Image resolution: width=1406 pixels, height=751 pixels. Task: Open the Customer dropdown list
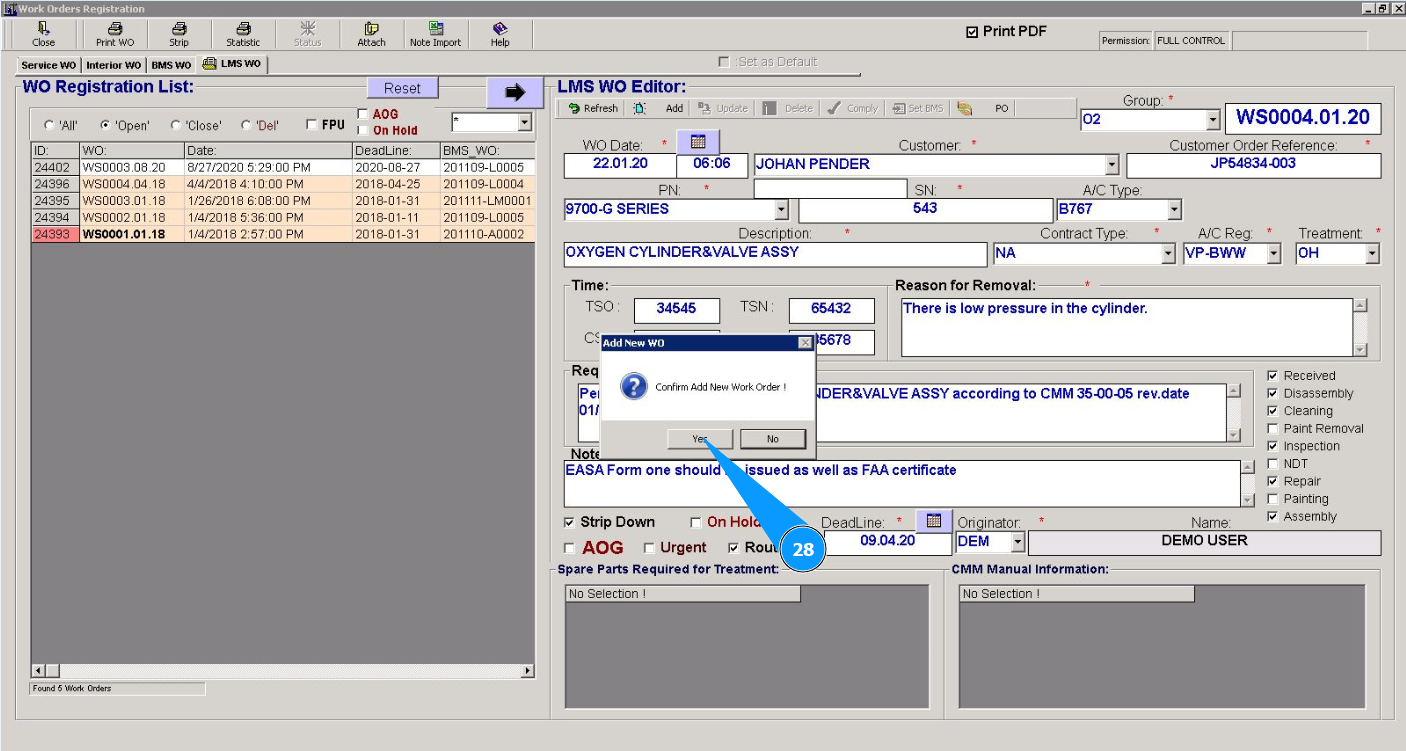point(1111,165)
